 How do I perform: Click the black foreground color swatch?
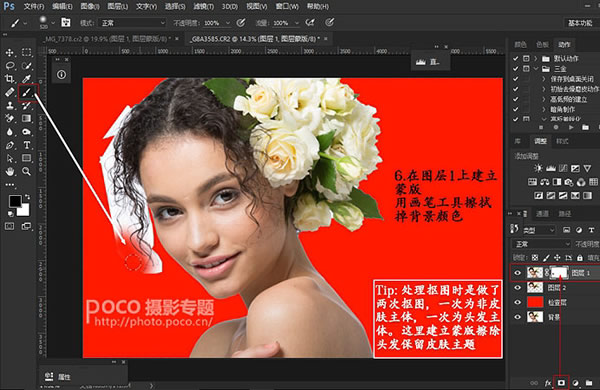[15, 201]
